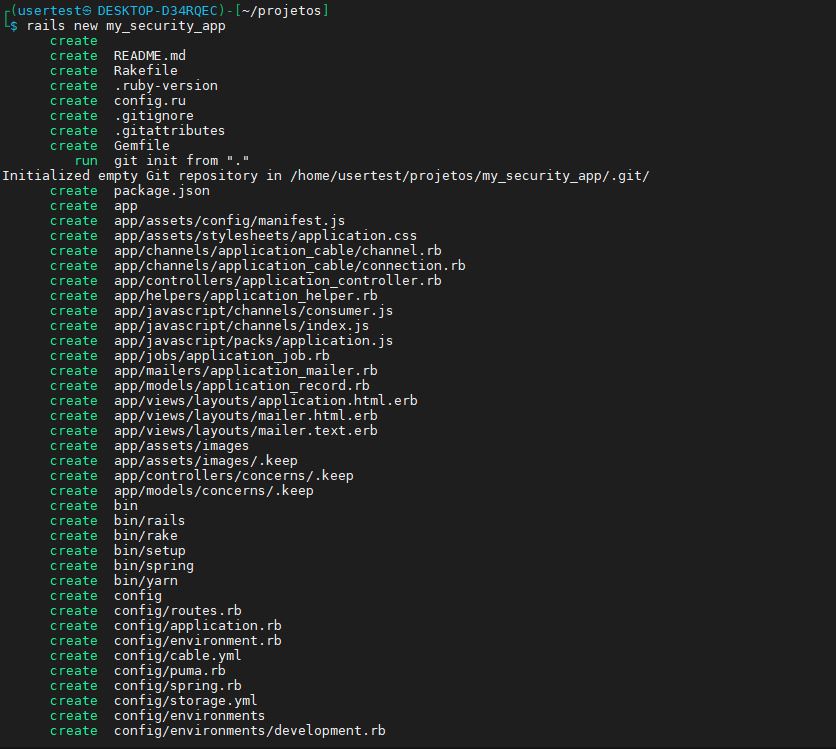
Task: Click the README.md file line
Action: (149, 56)
